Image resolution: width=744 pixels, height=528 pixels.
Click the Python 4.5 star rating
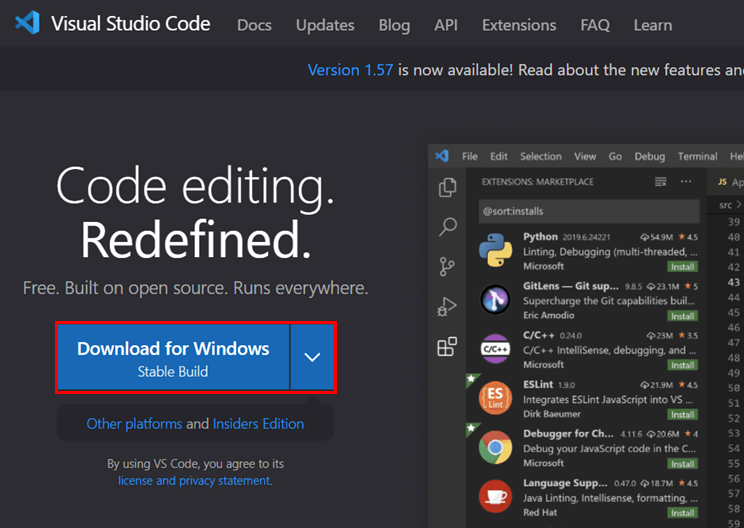(x=688, y=237)
